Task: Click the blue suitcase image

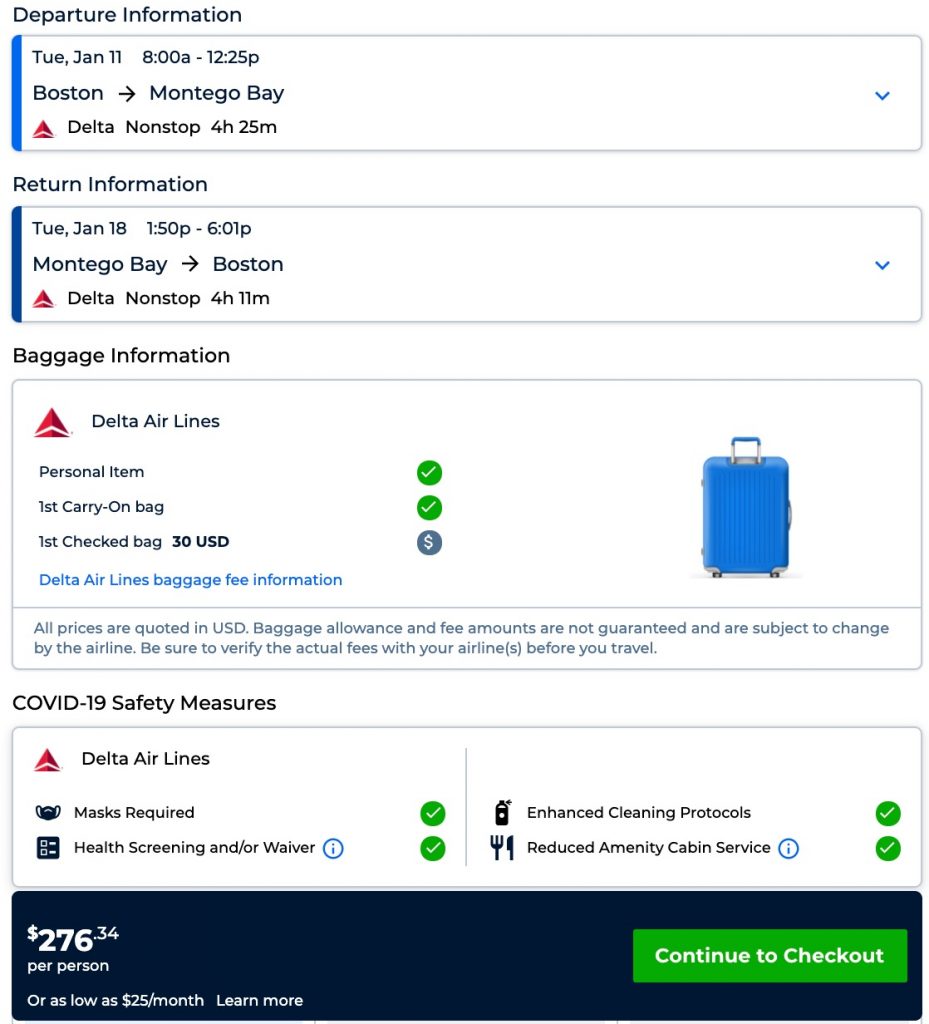Action: coord(745,508)
